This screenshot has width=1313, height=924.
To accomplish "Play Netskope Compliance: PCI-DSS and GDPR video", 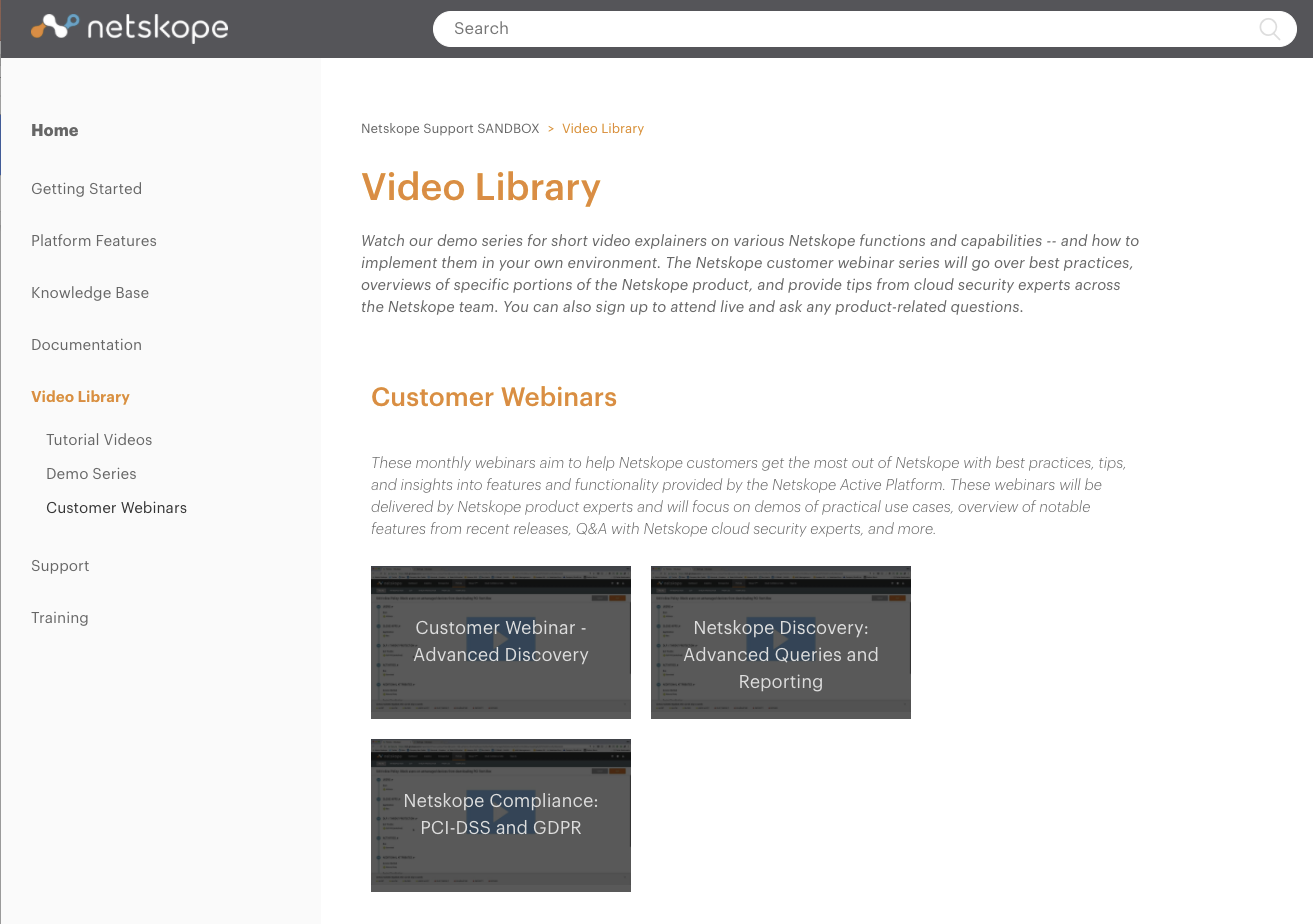I will 501,815.
